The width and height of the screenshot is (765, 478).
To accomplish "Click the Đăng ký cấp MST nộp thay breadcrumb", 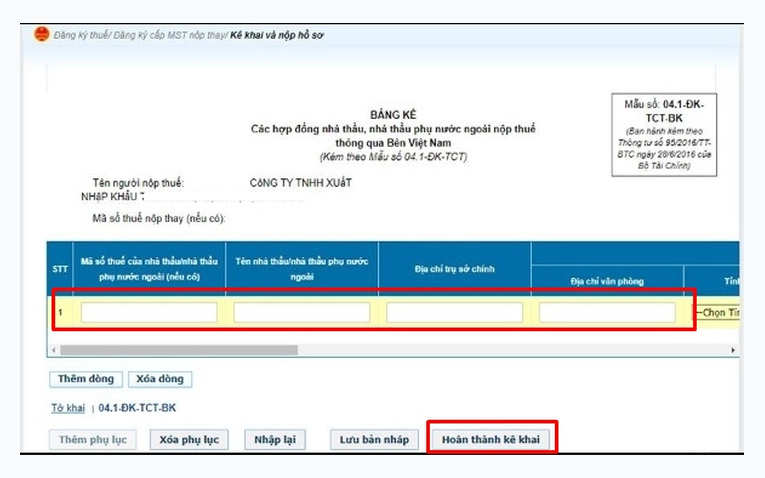I will click(x=170, y=35).
